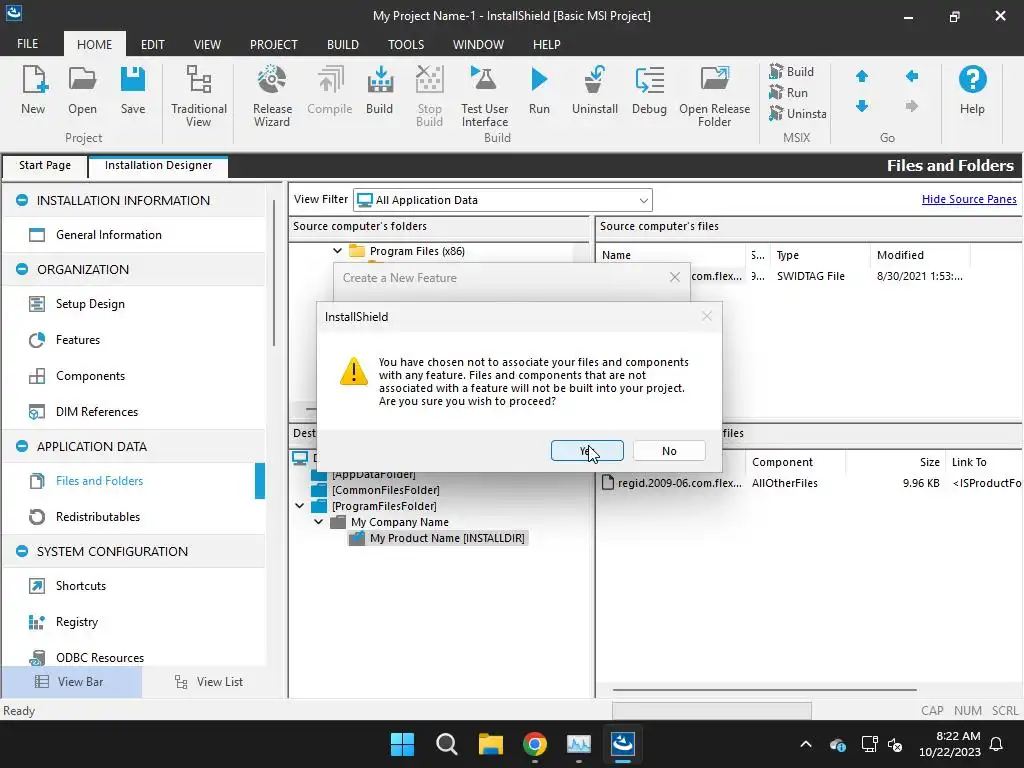
Task: Open a project with the Open icon
Action: click(82, 90)
